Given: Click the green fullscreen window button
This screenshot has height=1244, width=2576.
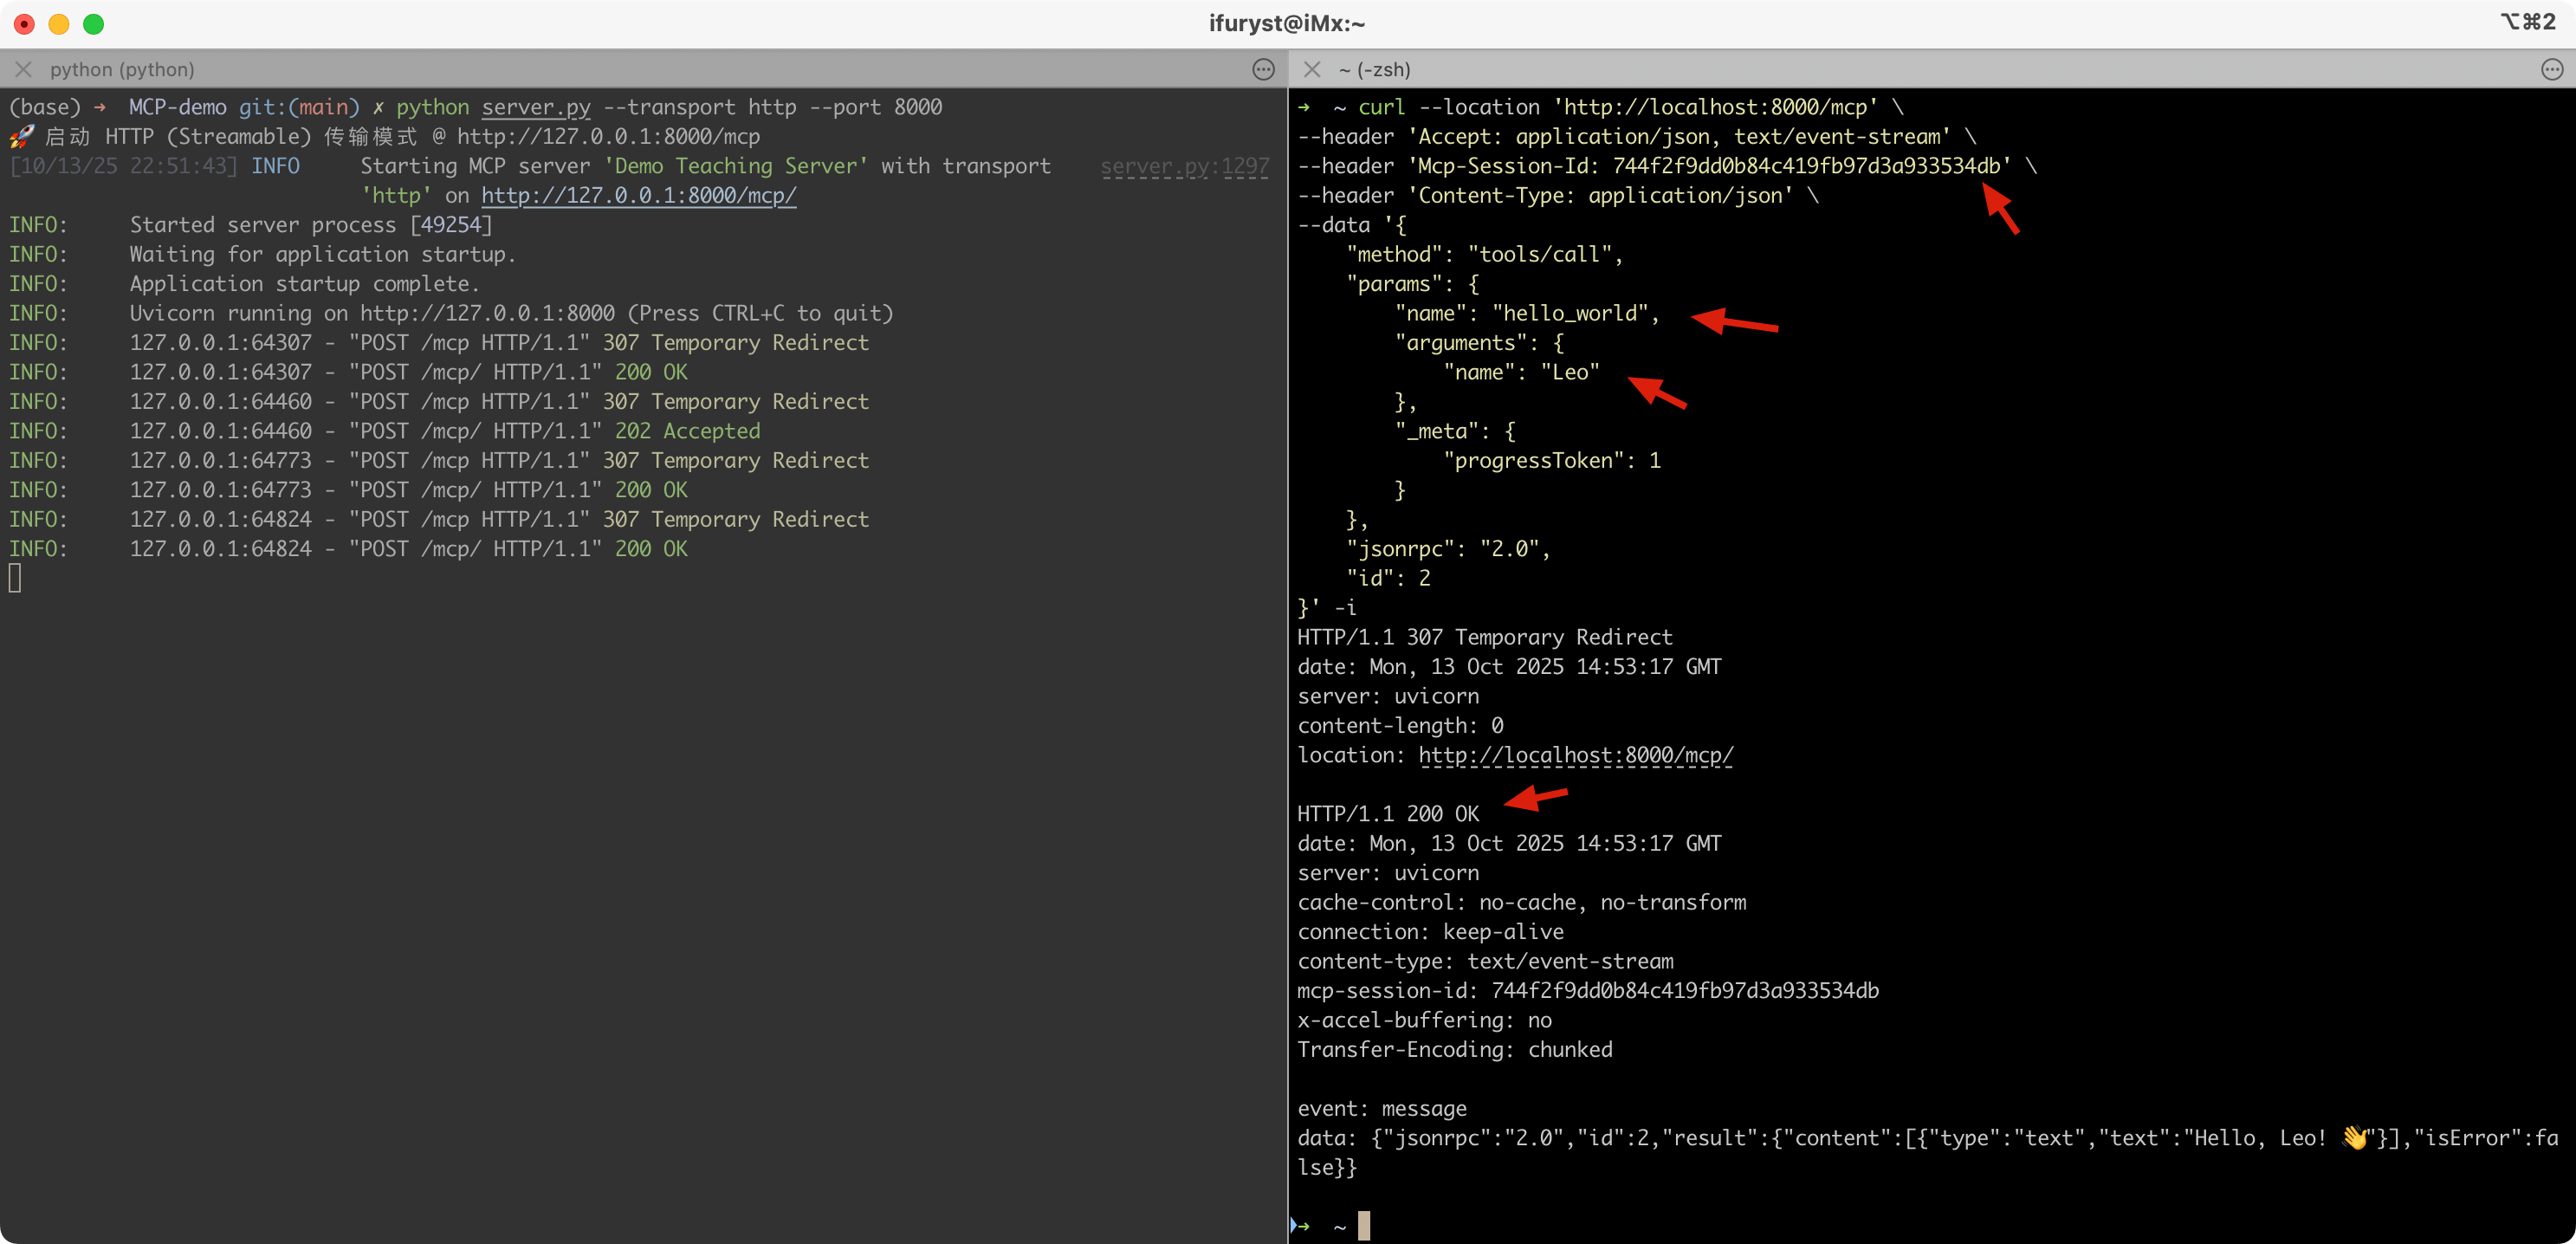Looking at the screenshot, I should pos(93,23).
